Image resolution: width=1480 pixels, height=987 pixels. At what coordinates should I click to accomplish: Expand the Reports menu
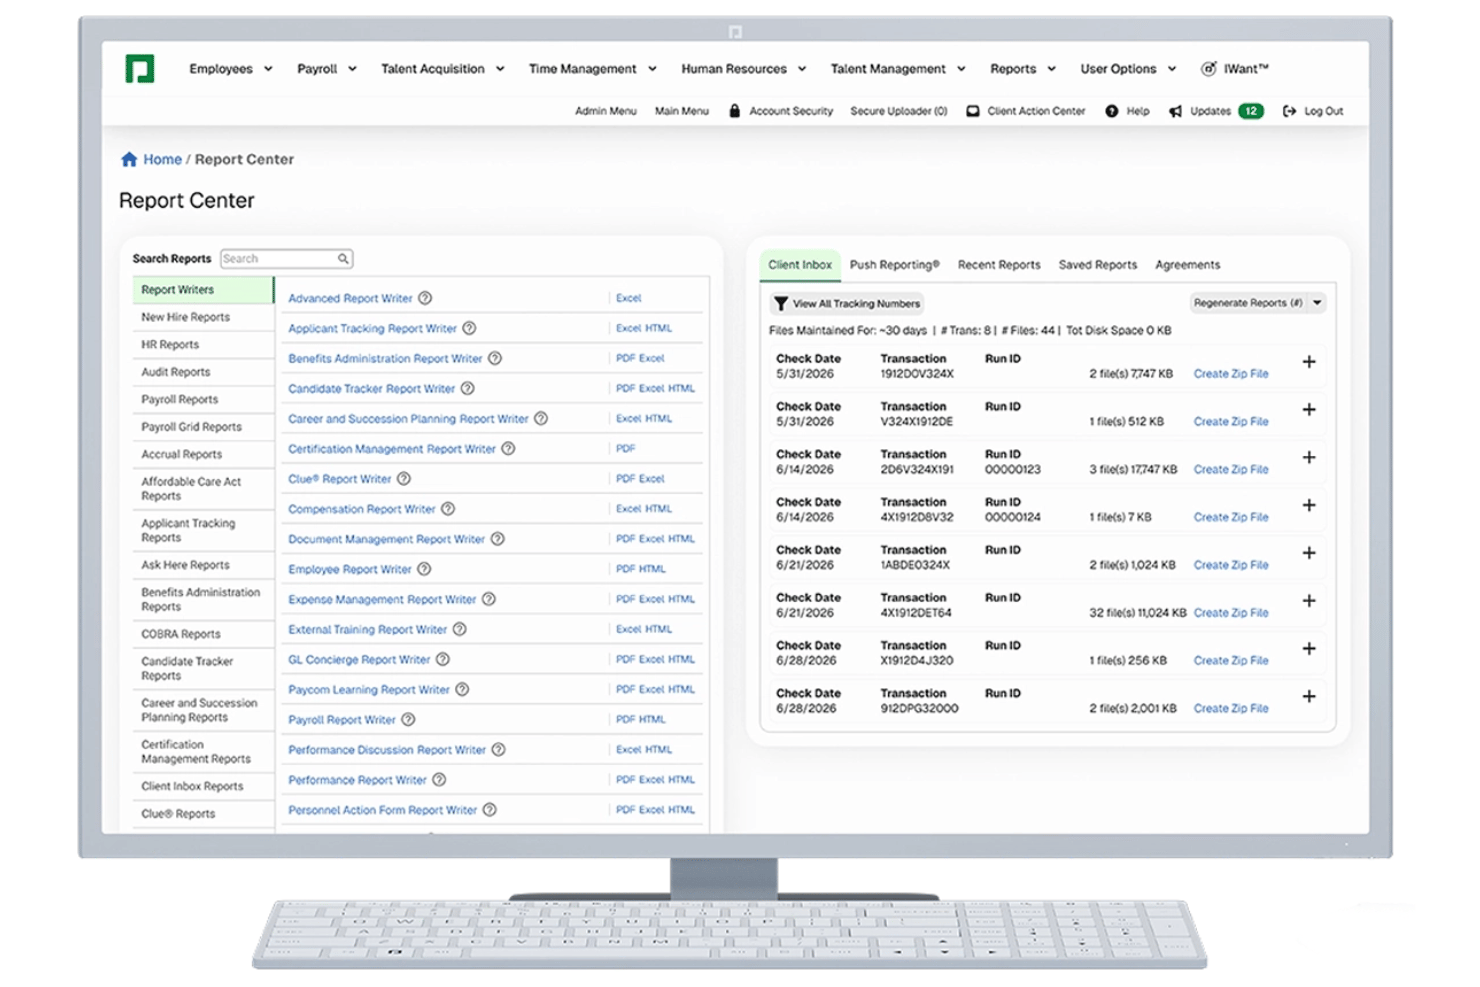tap(1022, 69)
